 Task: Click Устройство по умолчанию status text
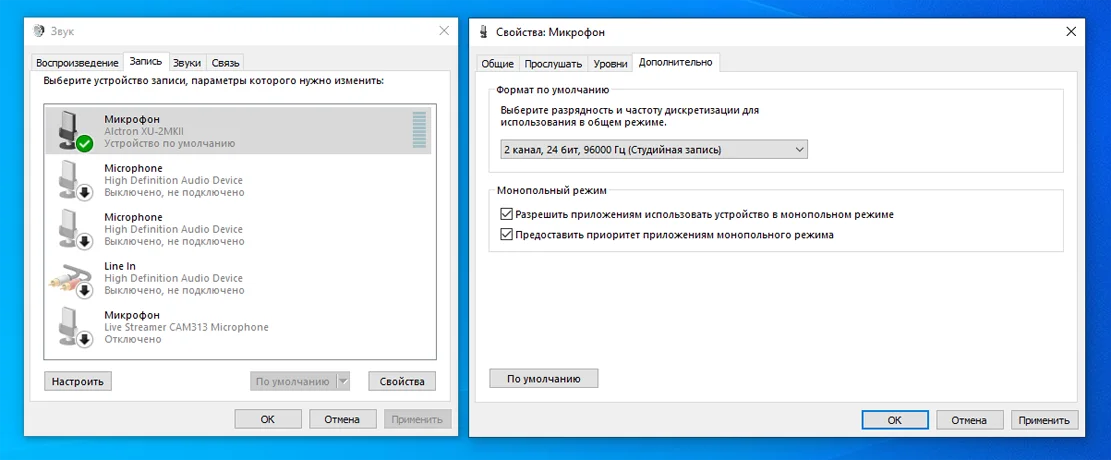(x=169, y=143)
